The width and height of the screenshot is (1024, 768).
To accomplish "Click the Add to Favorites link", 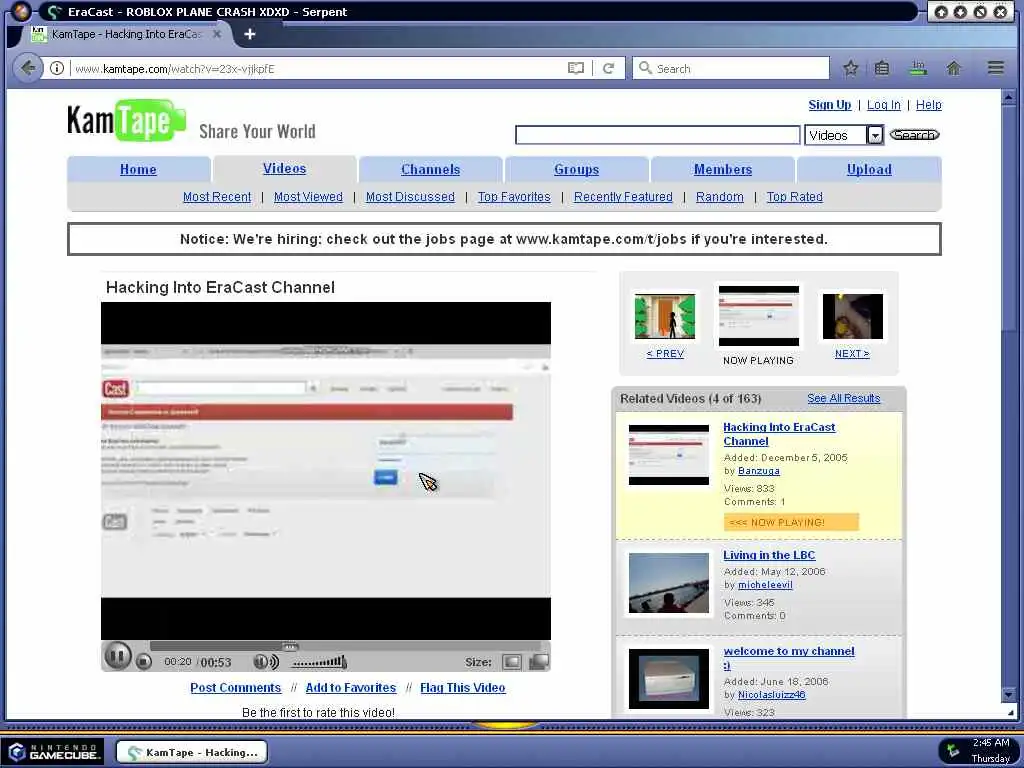I will click(x=351, y=688).
